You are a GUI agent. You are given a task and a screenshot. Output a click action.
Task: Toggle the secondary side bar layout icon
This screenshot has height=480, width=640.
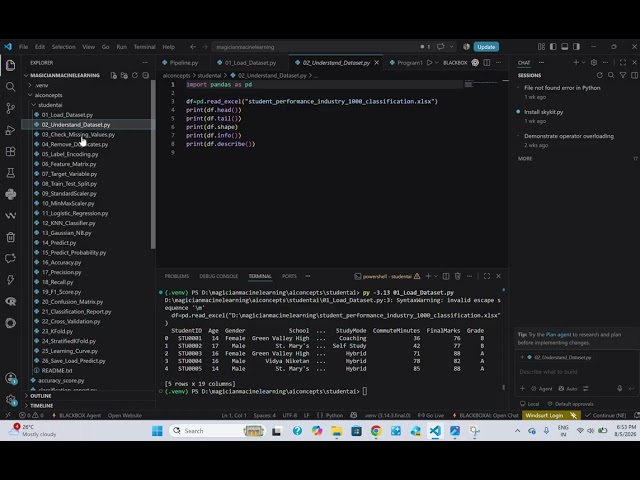click(x=576, y=47)
